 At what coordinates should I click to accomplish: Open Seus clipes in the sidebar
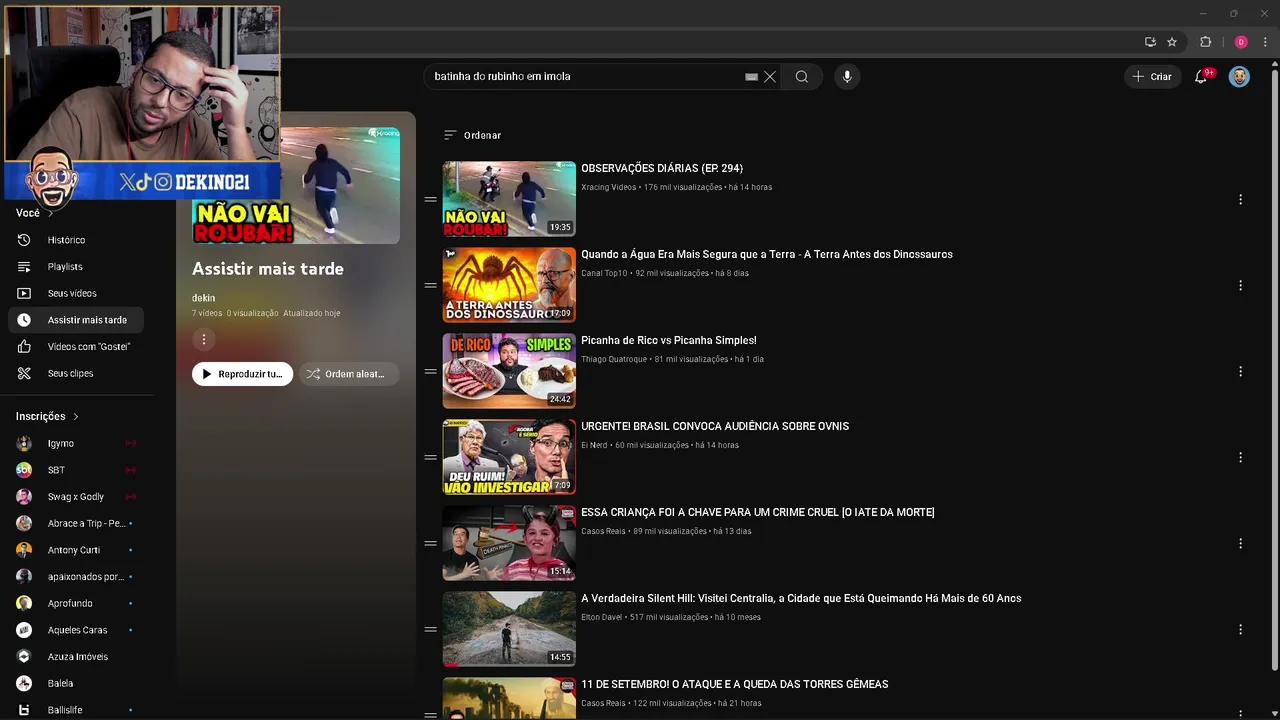pos(76,374)
